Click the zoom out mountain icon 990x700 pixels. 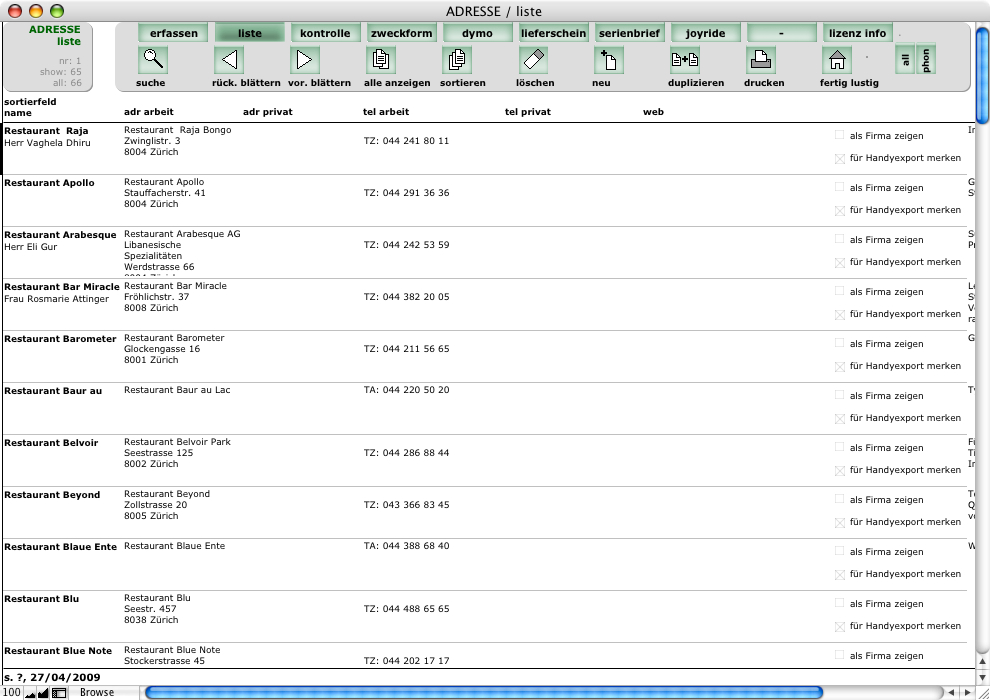tap(30, 692)
